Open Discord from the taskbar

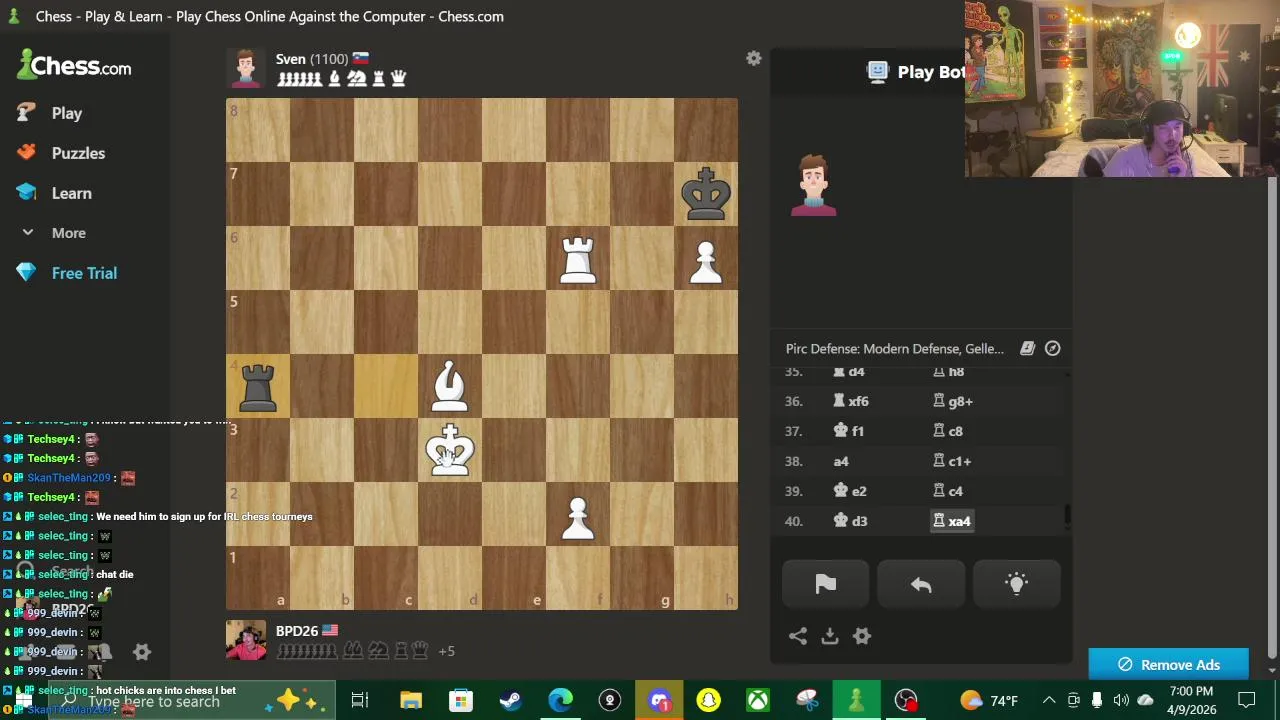(659, 701)
